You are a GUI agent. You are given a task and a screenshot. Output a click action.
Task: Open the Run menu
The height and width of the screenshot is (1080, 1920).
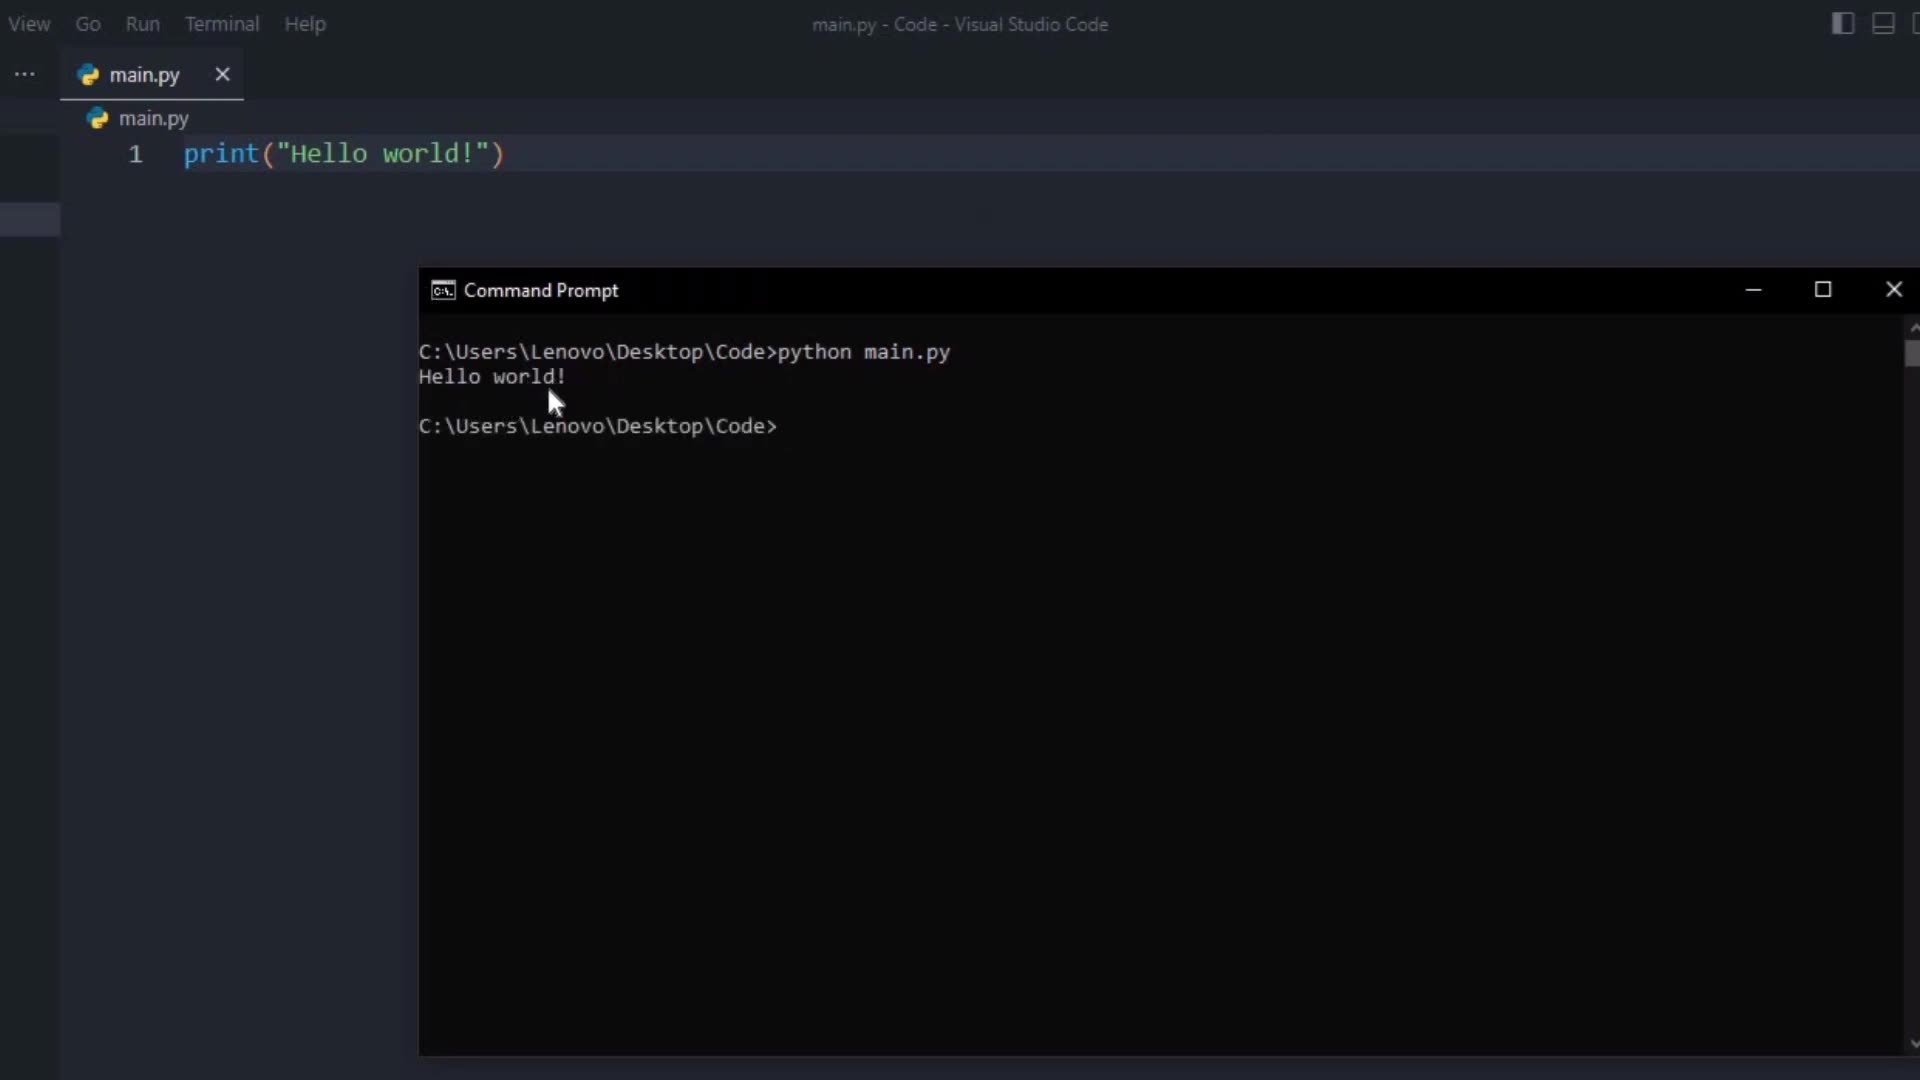142,24
